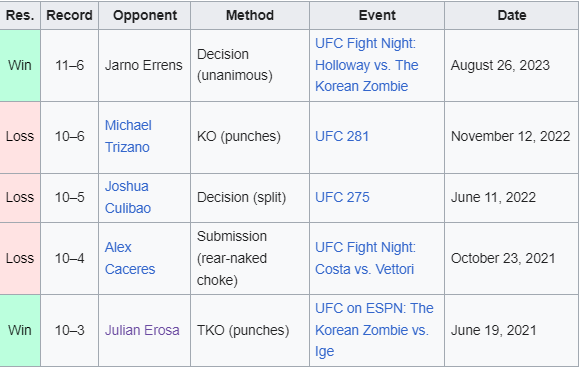Click the Opponent column header
Viewport: 579px width, 367px height.
click(x=145, y=15)
